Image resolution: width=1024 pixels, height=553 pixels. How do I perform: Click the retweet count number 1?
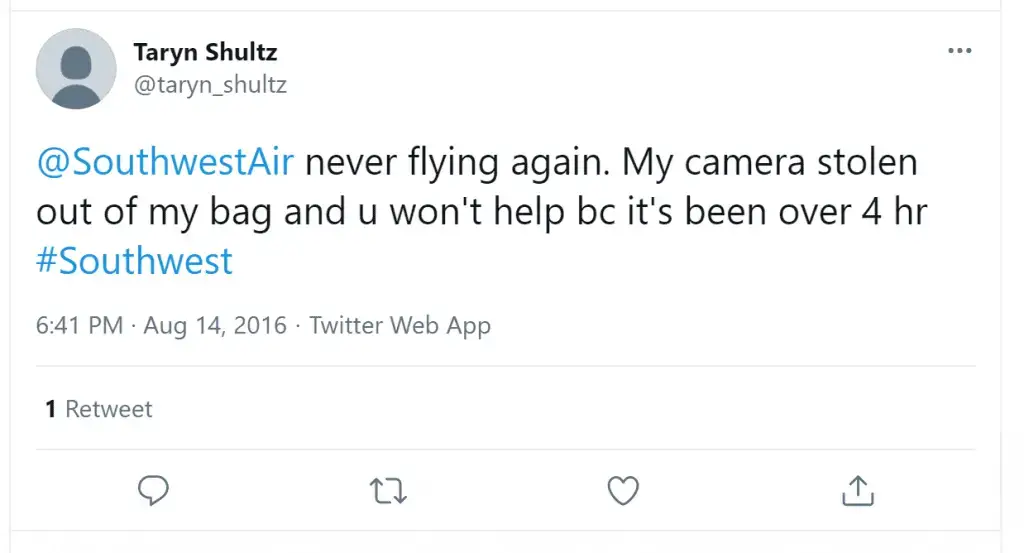click(x=50, y=409)
